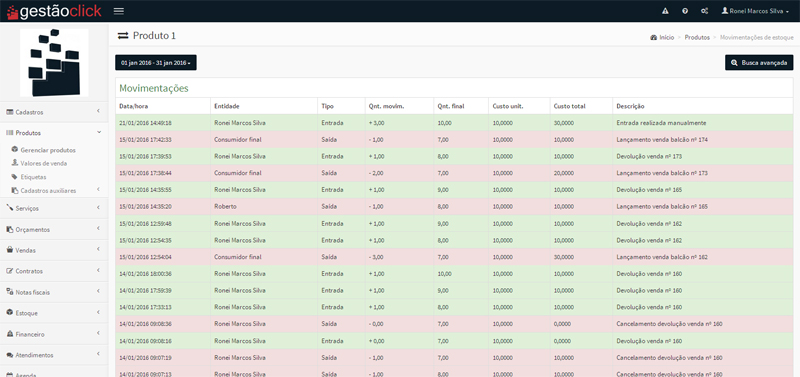Viewport: 800px width, 377px height.
Task: Click the Serviços chevron arrow
Action: pos(98,208)
